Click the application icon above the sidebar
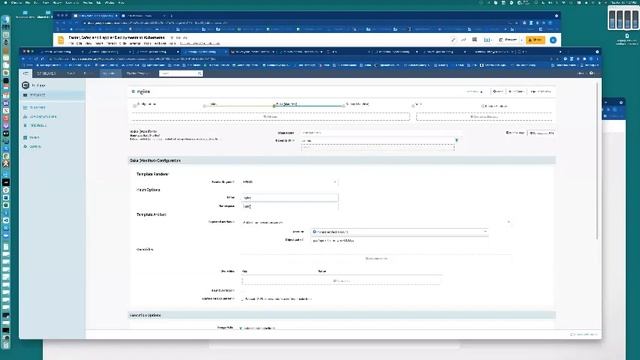640x360 pixels. (25, 85)
